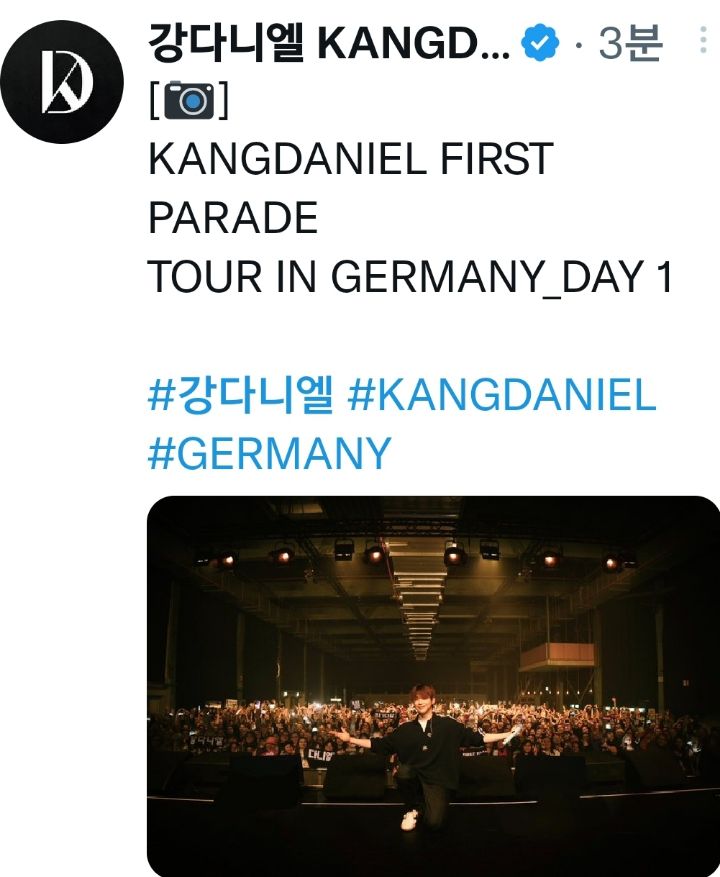
Task: Open the 강다니엘 KANGD... account name
Action: coord(330,45)
